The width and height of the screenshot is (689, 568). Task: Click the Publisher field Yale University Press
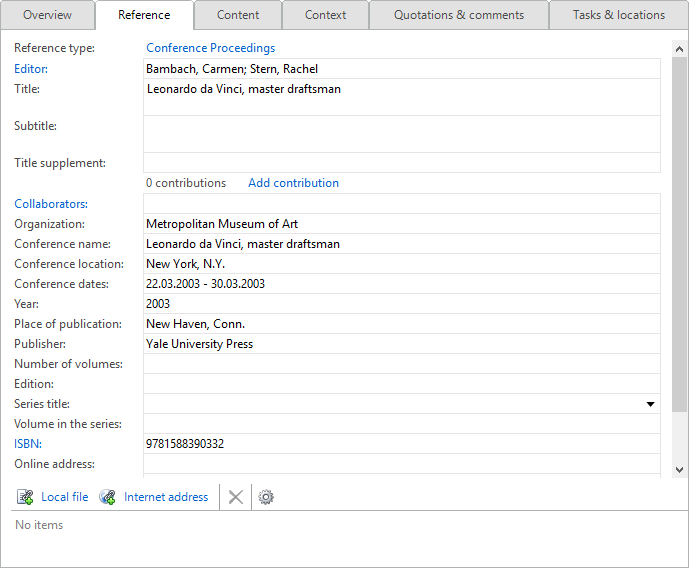[402, 344]
